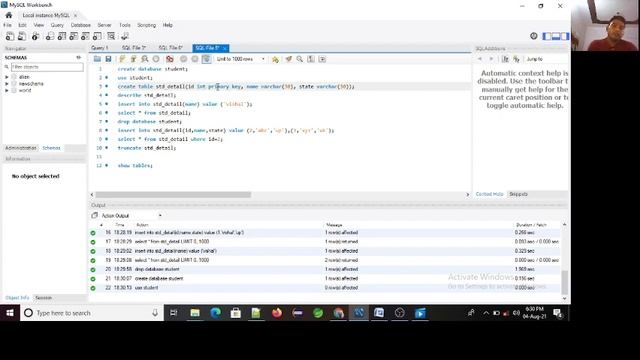Image resolution: width=640 pixels, height=360 pixels.
Task: Open the Snippets tab in SQL Additions
Action: [x=518, y=194]
